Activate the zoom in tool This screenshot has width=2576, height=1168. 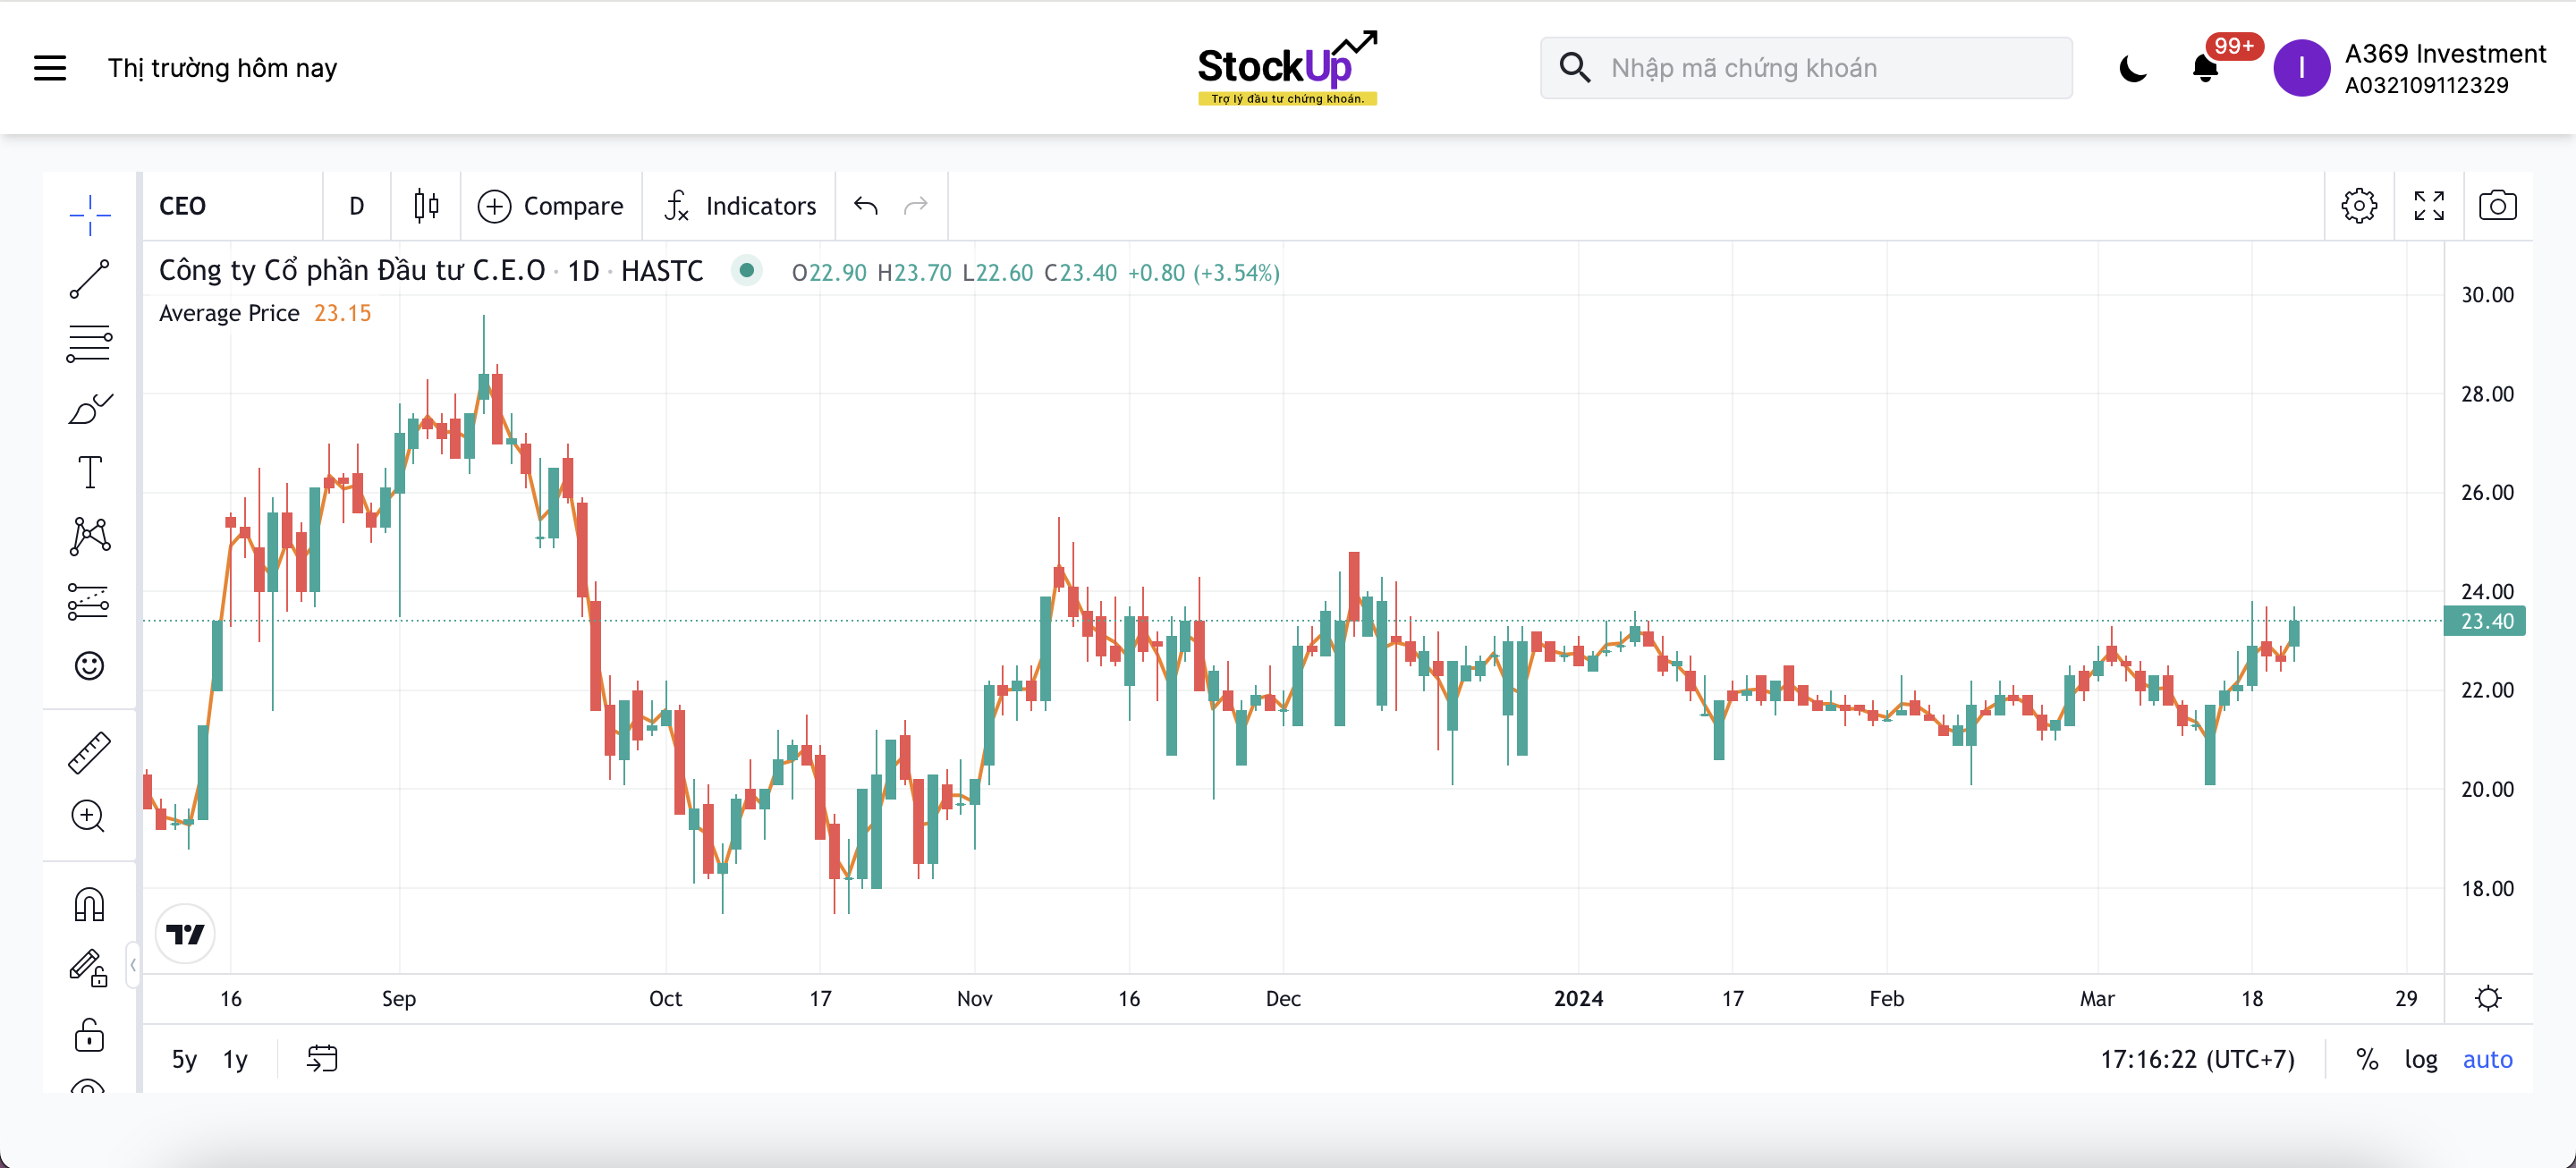pos(89,816)
